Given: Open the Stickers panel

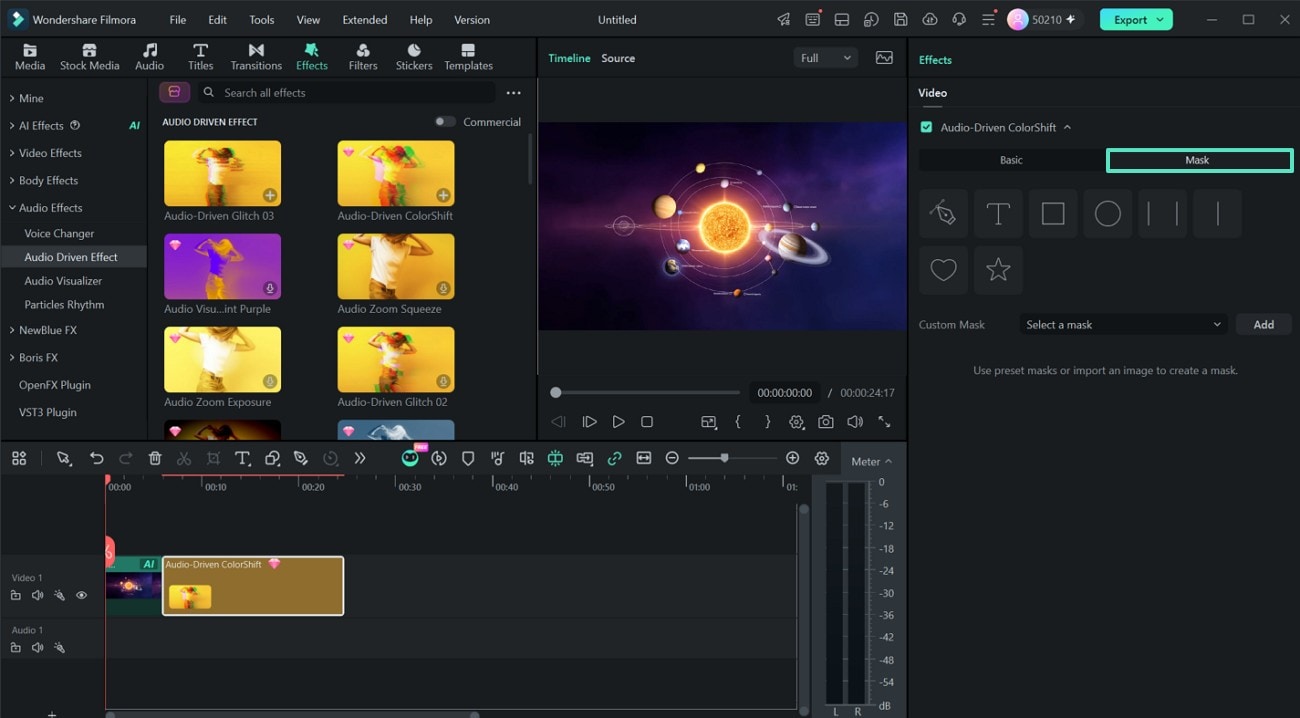Looking at the screenshot, I should point(414,57).
